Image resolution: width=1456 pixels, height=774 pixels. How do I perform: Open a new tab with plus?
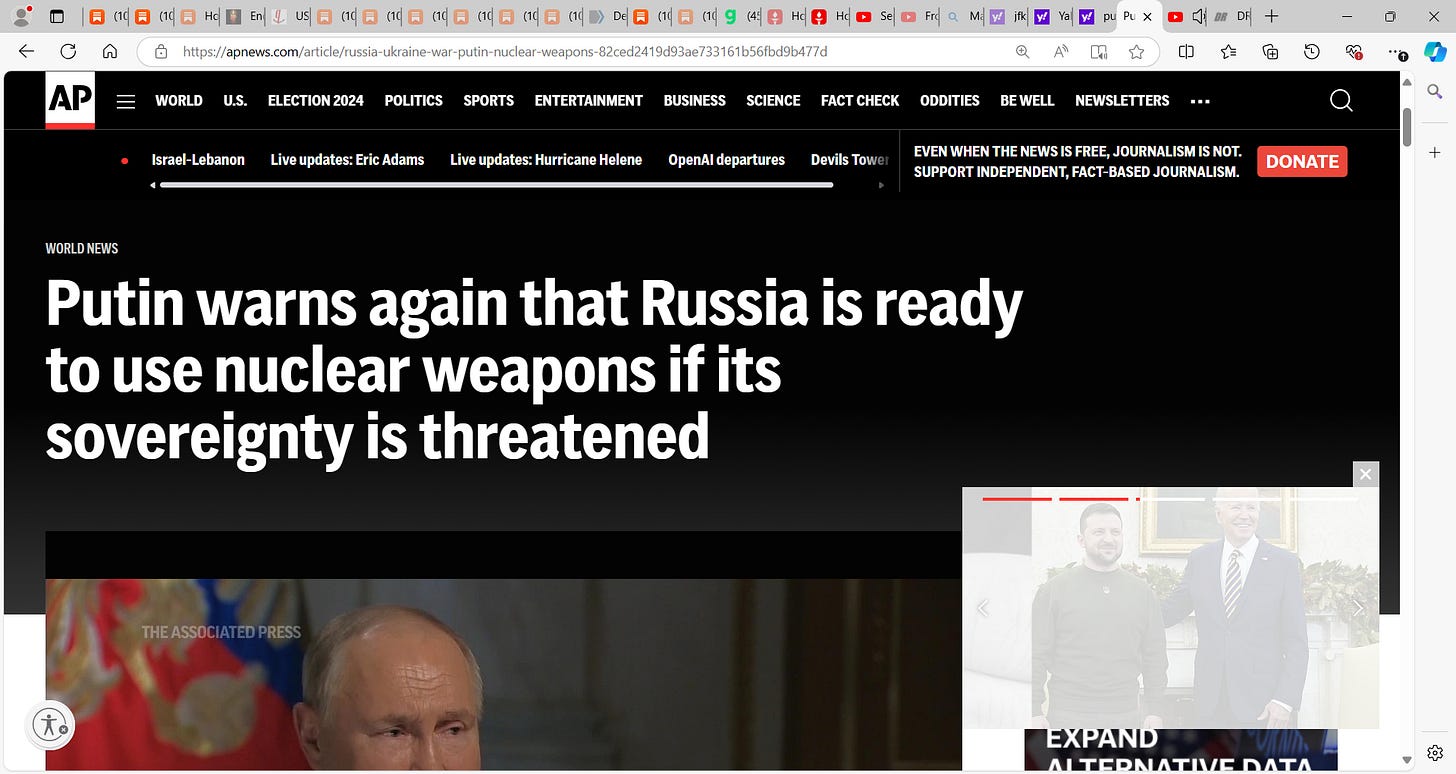1271,16
